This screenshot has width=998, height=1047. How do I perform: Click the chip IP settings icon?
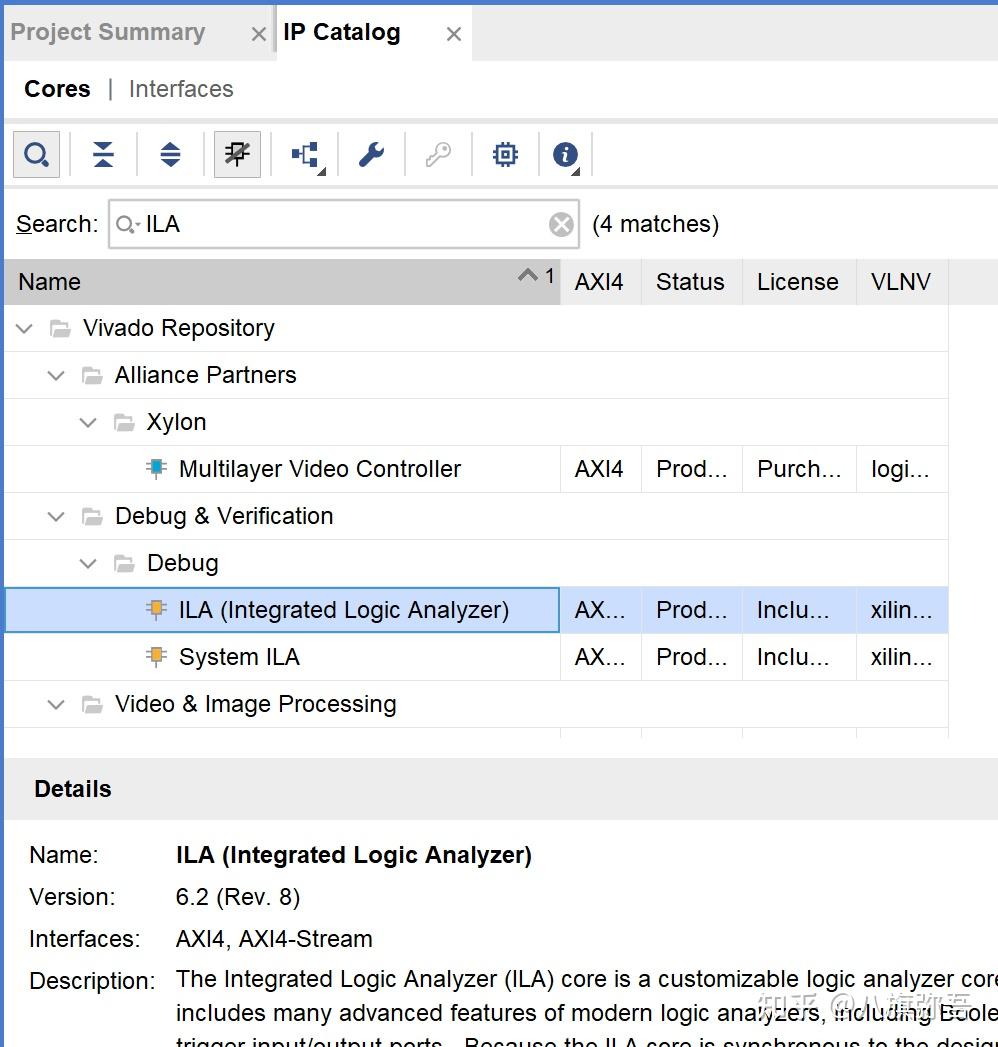click(505, 155)
